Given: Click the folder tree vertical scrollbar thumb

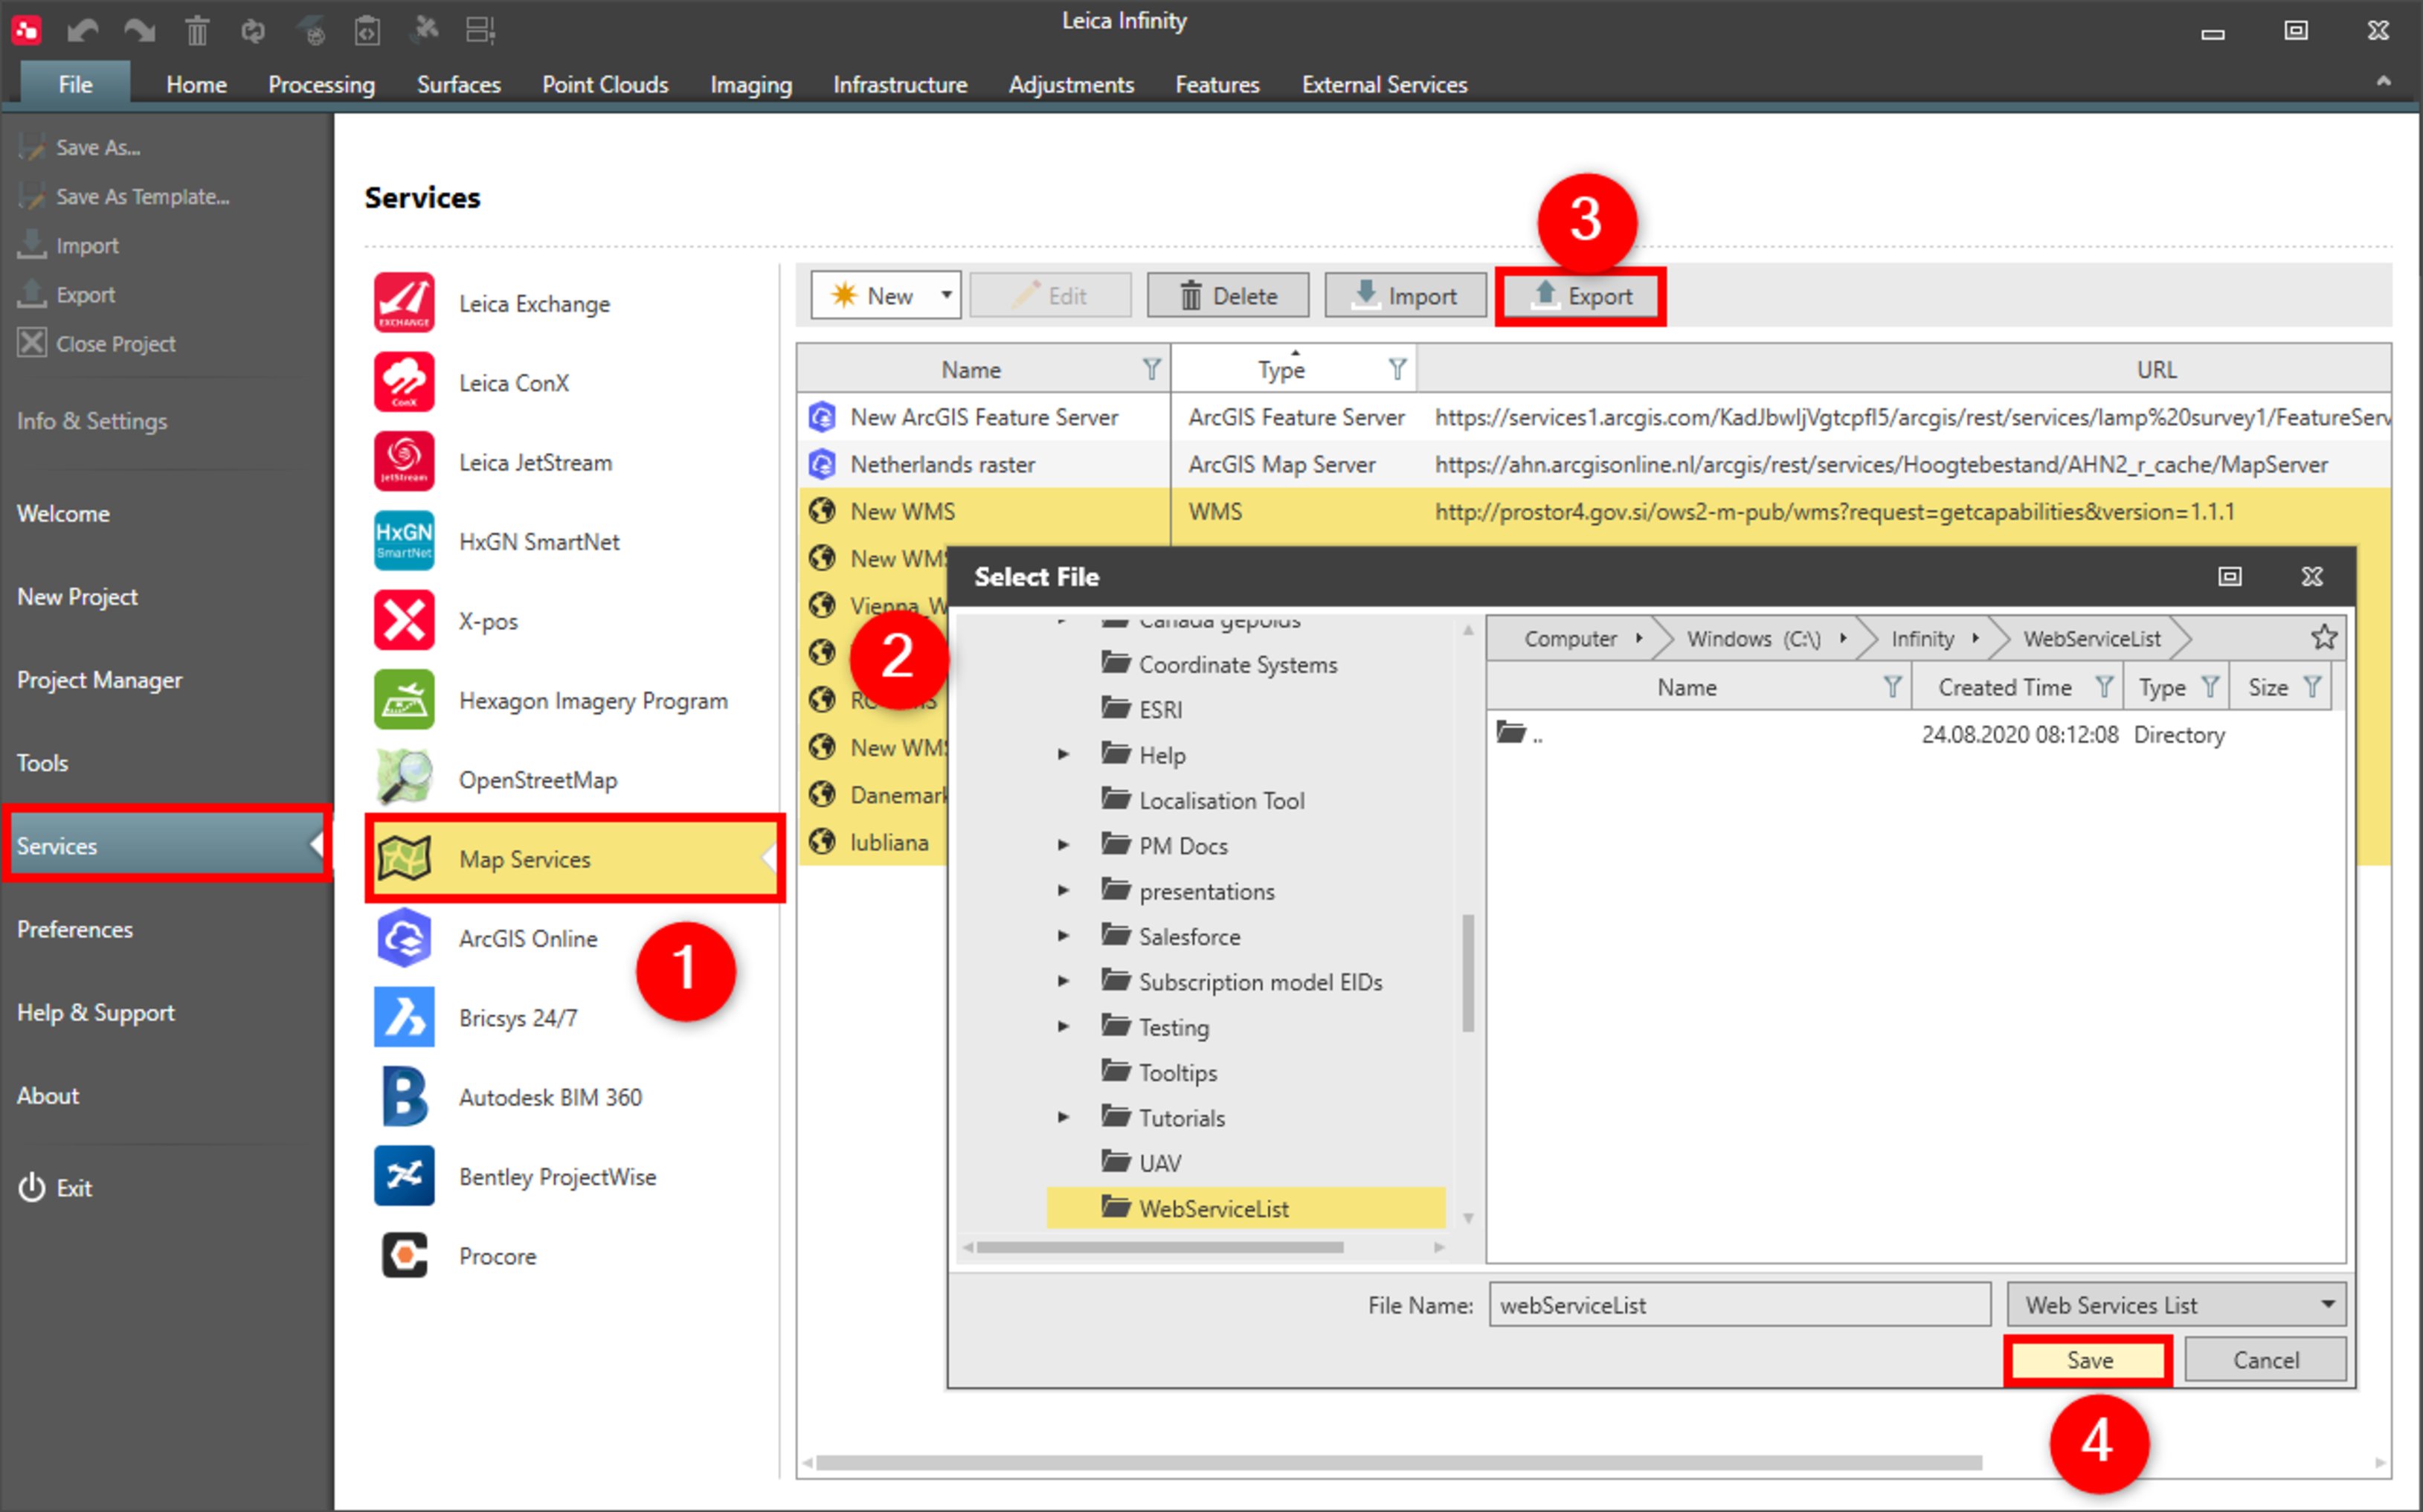Looking at the screenshot, I should (x=1468, y=971).
